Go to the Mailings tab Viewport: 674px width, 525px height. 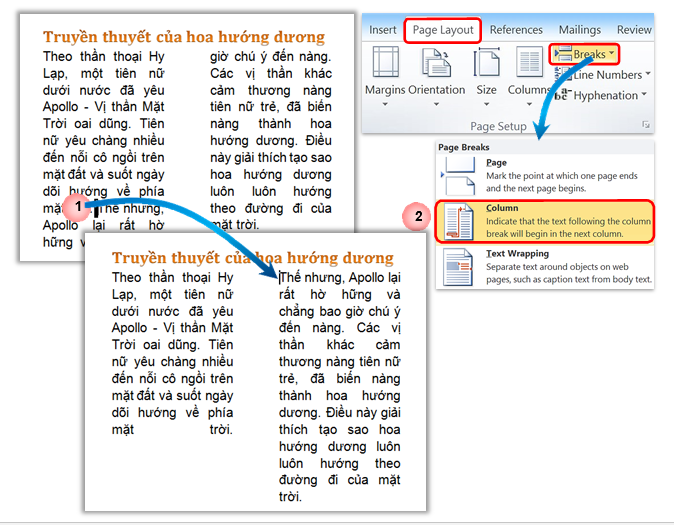click(x=580, y=30)
